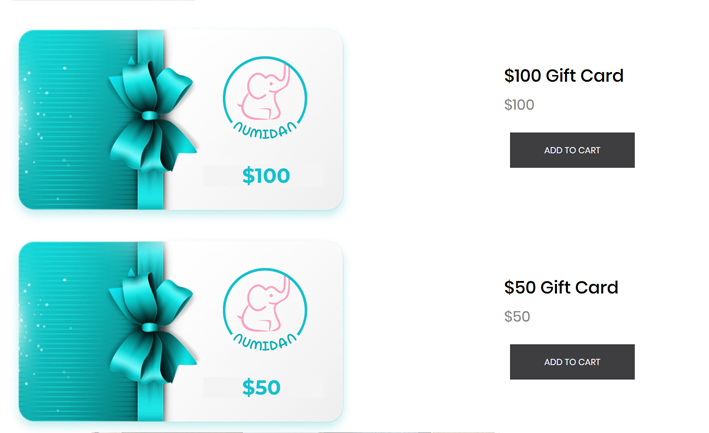The image size is (709, 433).
Task: Open the $50 Gift Card product title
Action: point(561,288)
